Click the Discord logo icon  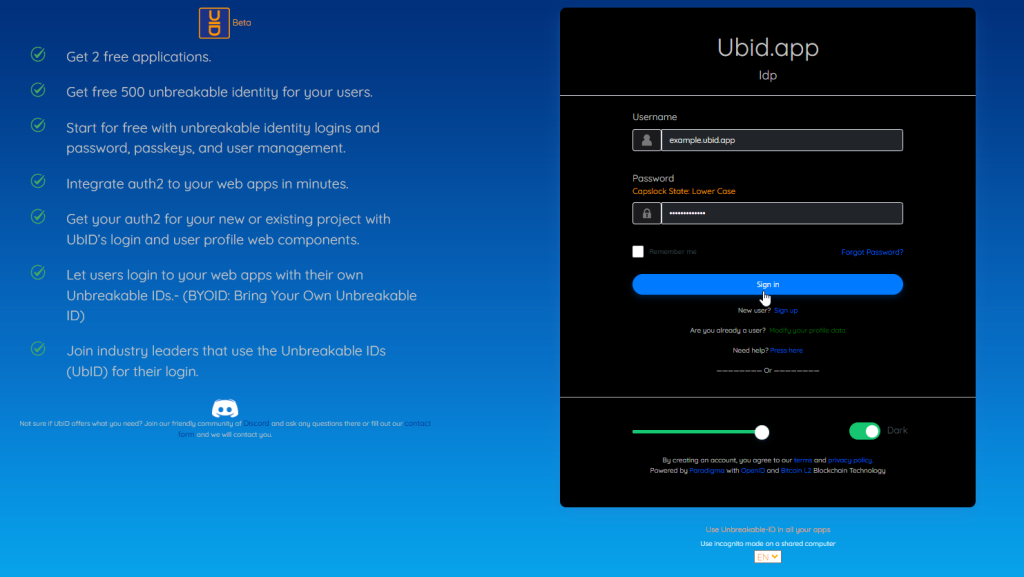coord(225,408)
